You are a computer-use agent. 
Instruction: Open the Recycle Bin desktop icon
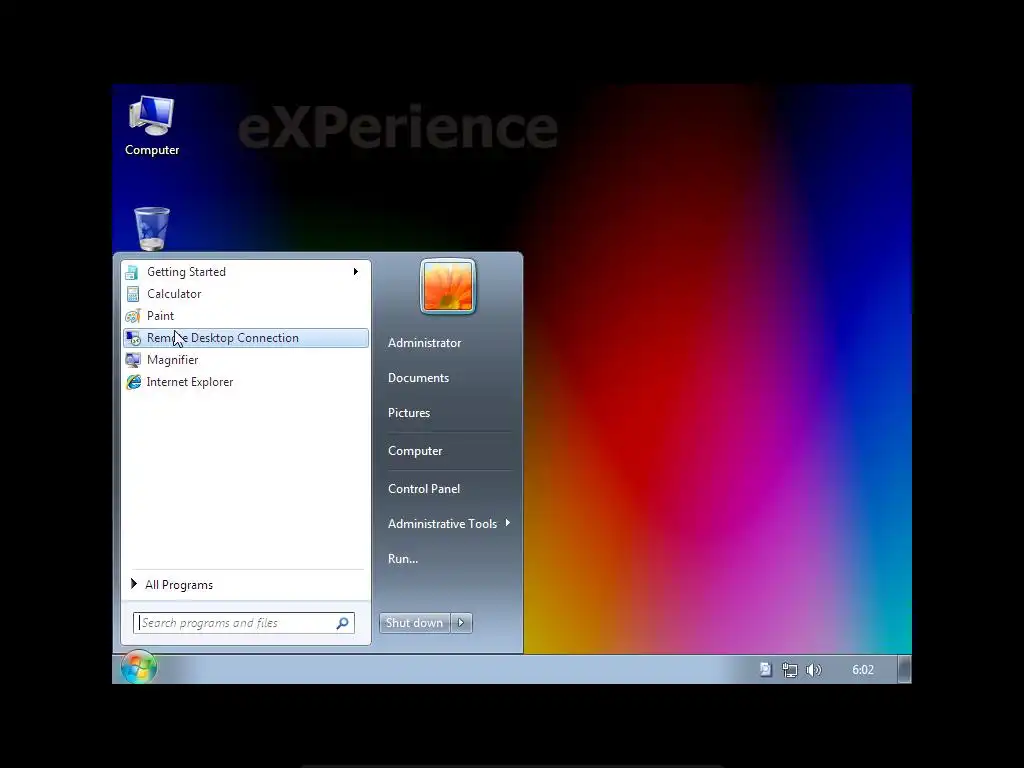(x=152, y=229)
